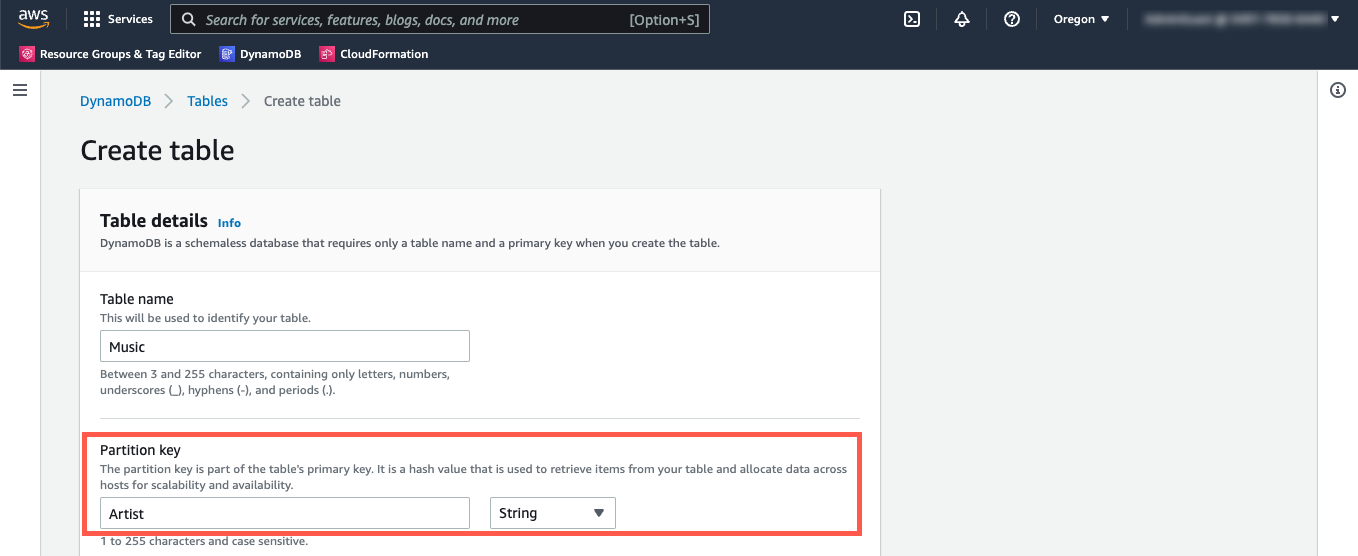1358x556 pixels.
Task: Open the info panel circle icon
Action: tap(1338, 90)
